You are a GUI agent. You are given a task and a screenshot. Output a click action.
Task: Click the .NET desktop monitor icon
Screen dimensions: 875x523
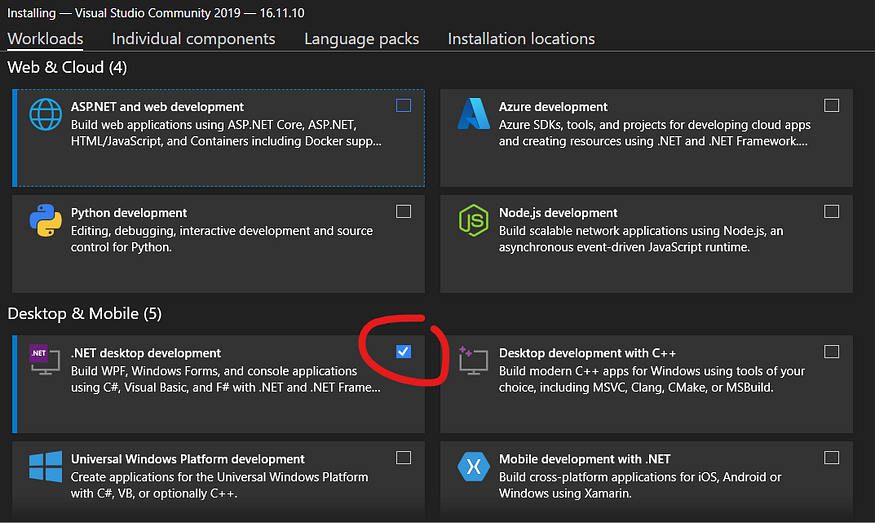pyautogui.click(x=45, y=360)
